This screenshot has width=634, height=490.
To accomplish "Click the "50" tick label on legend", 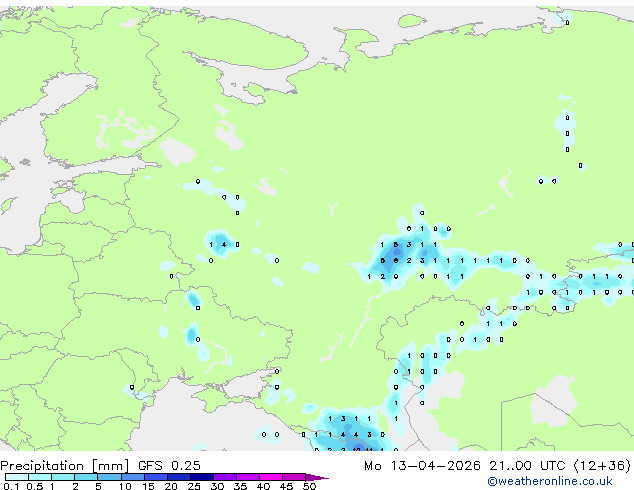I will [310, 487].
